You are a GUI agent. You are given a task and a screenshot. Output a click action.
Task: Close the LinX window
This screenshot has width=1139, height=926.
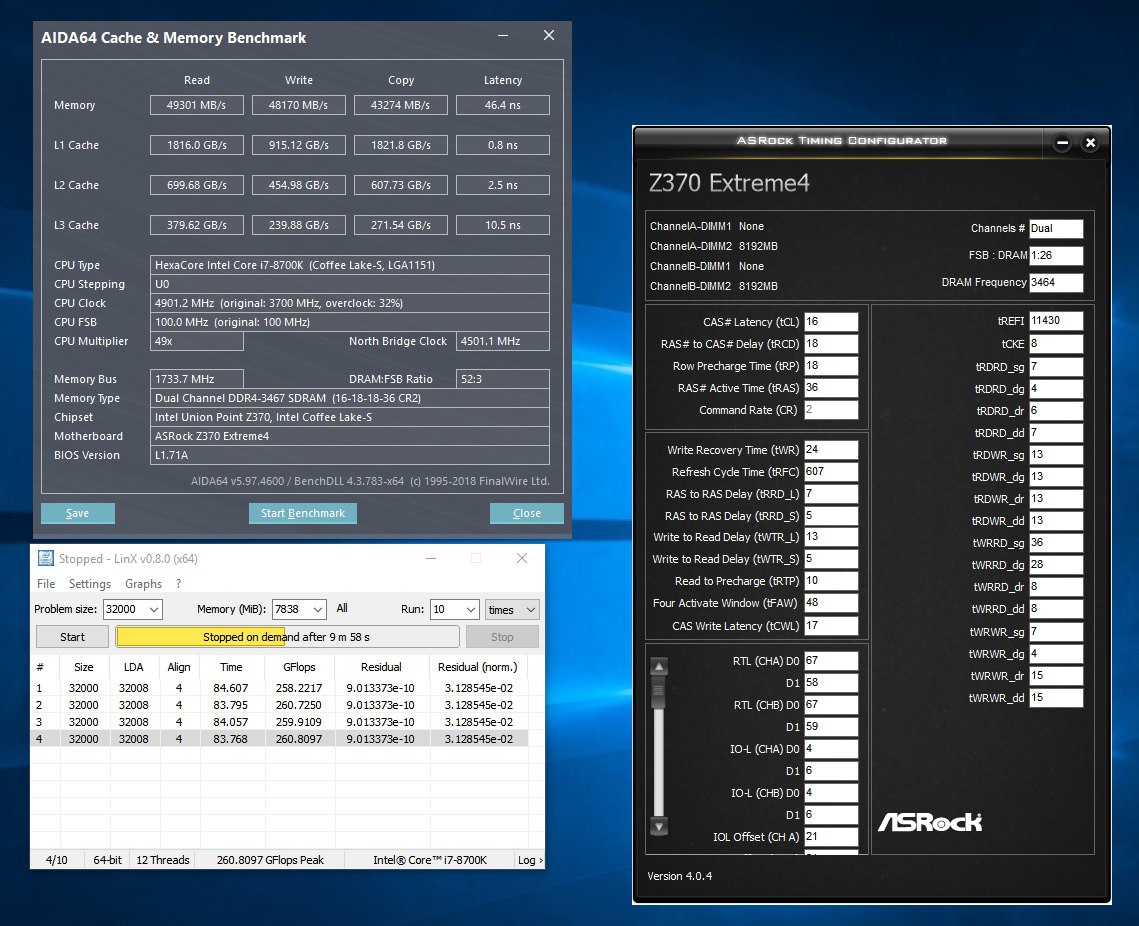click(x=522, y=558)
